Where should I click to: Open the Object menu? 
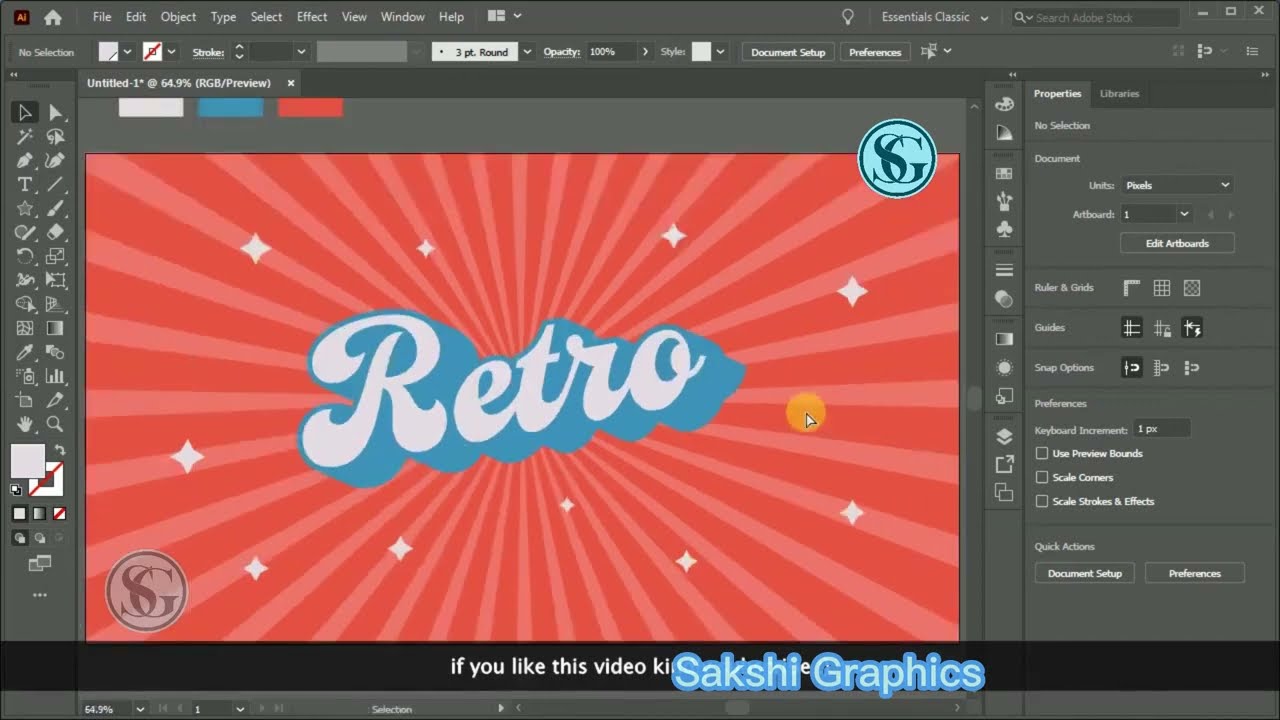pyautogui.click(x=179, y=17)
